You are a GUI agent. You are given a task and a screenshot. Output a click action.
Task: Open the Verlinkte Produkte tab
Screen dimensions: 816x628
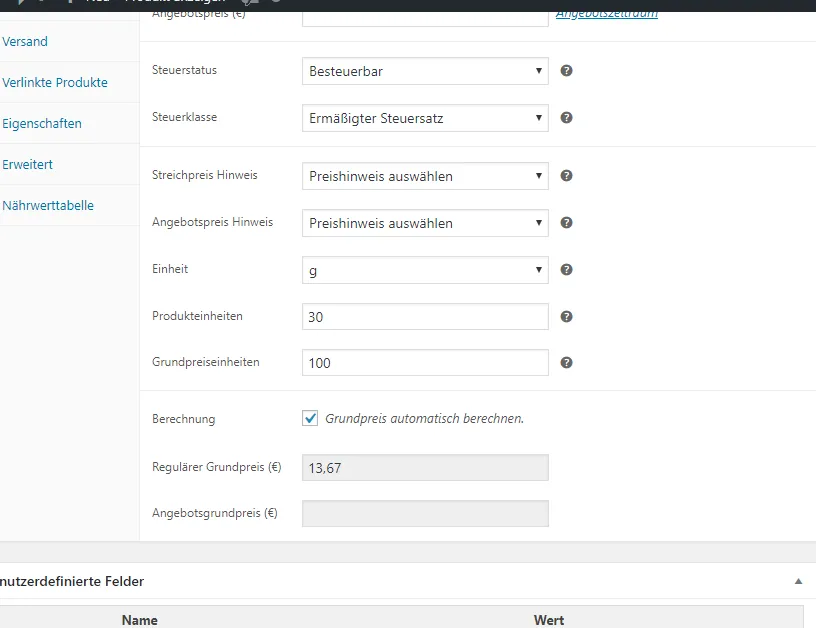pos(55,83)
